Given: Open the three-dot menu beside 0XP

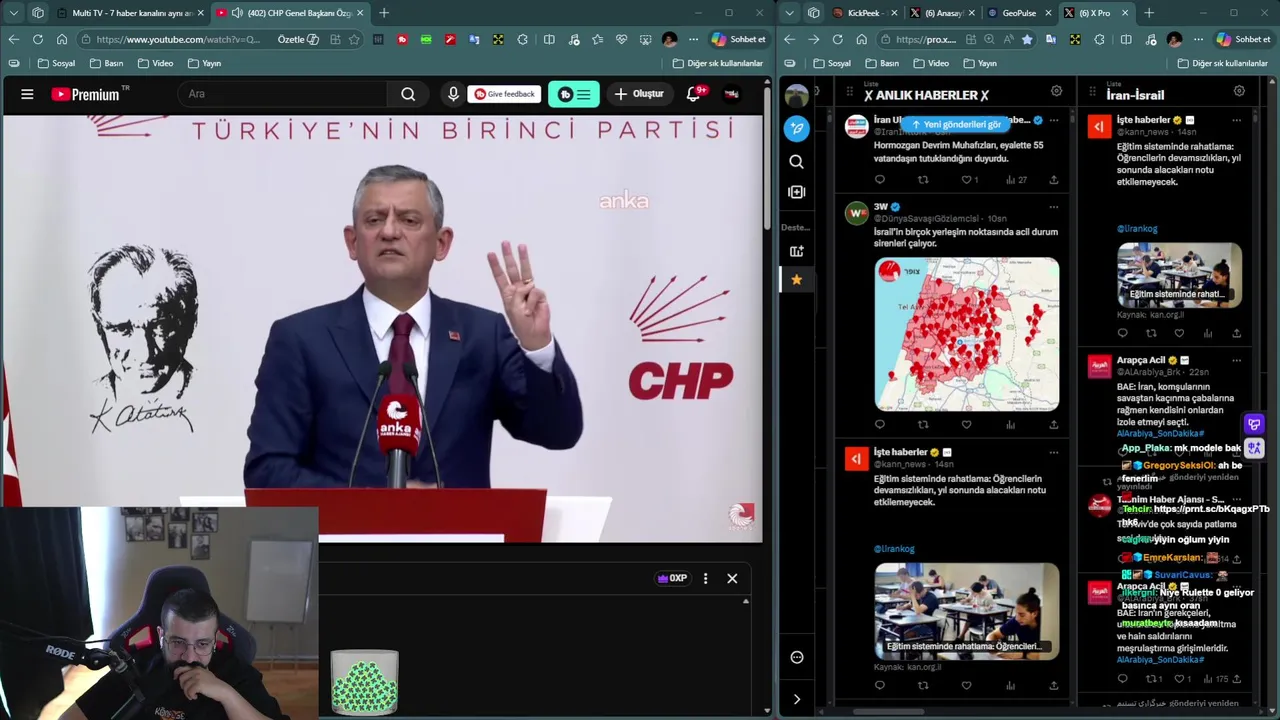Looking at the screenshot, I should (x=705, y=578).
